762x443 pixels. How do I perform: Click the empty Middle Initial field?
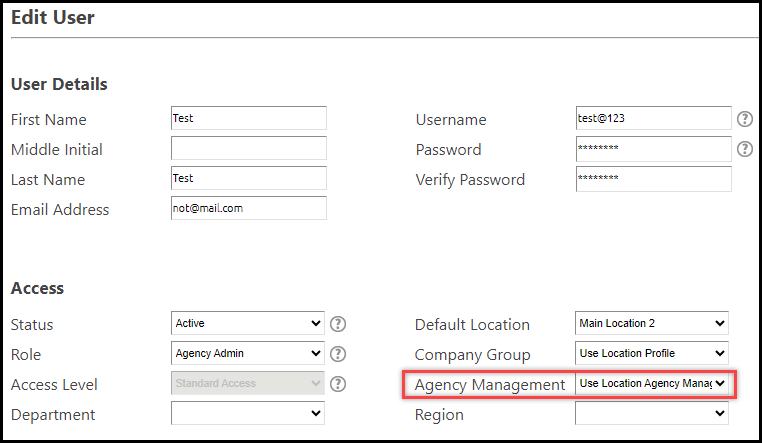pos(249,148)
